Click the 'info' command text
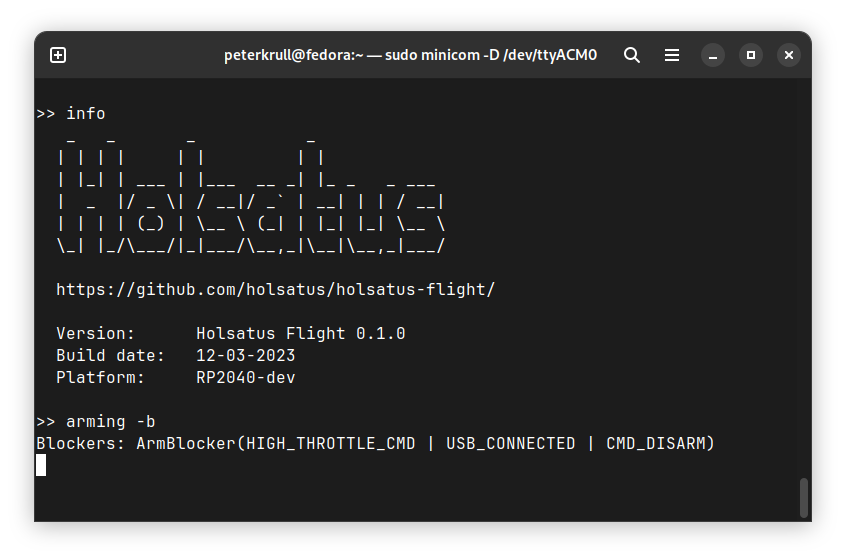The width and height of the screenshot is (846, 559). pyautogui.click(x=85, y=114)
